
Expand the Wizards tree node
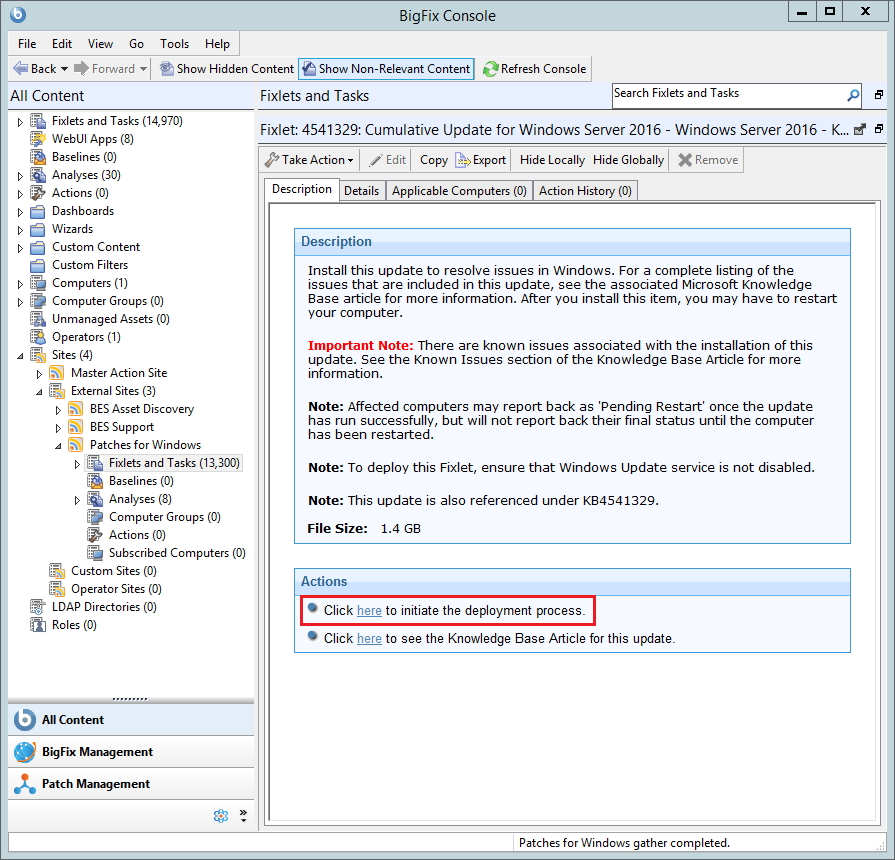20,230
